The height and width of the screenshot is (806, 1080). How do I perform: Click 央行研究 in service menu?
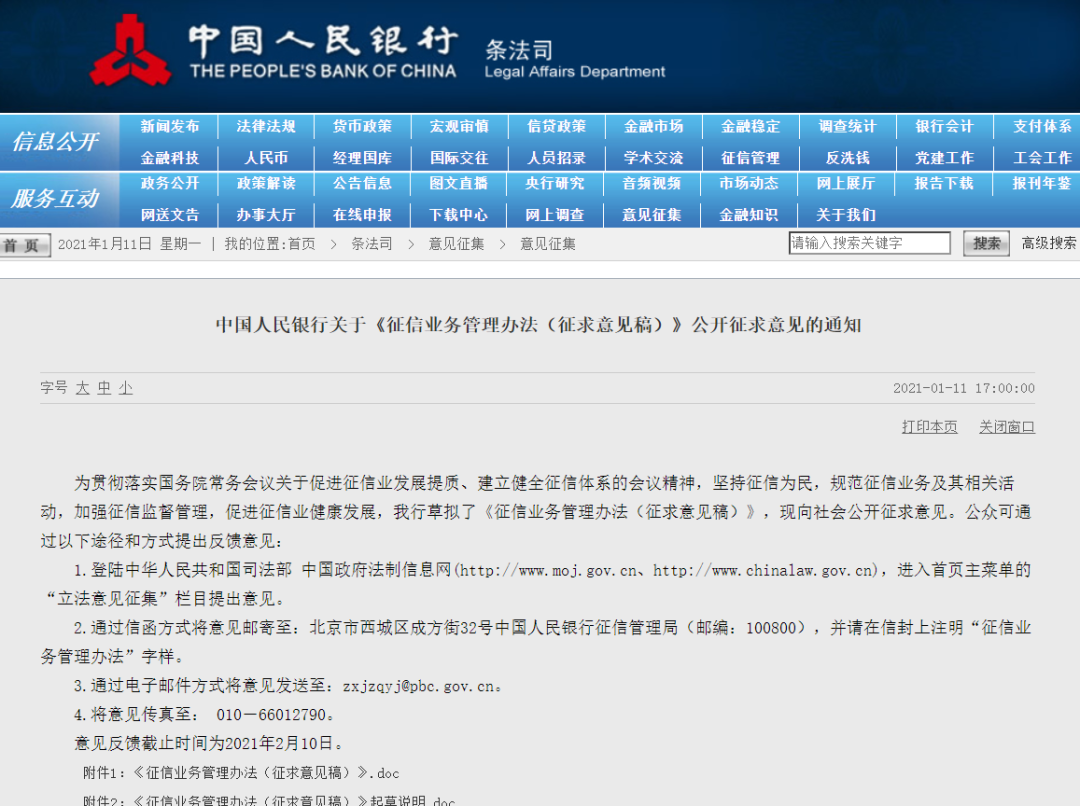(x=554, y=183)
